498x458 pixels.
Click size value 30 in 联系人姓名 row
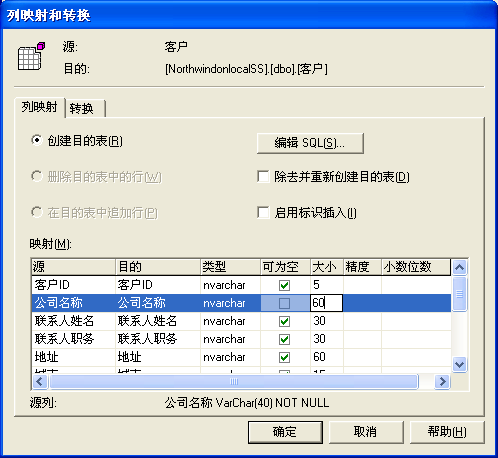coord(327,321)
